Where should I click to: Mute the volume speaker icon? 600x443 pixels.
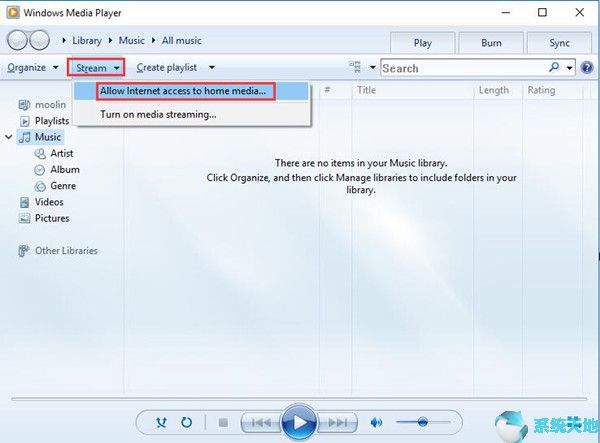(376, 422)
